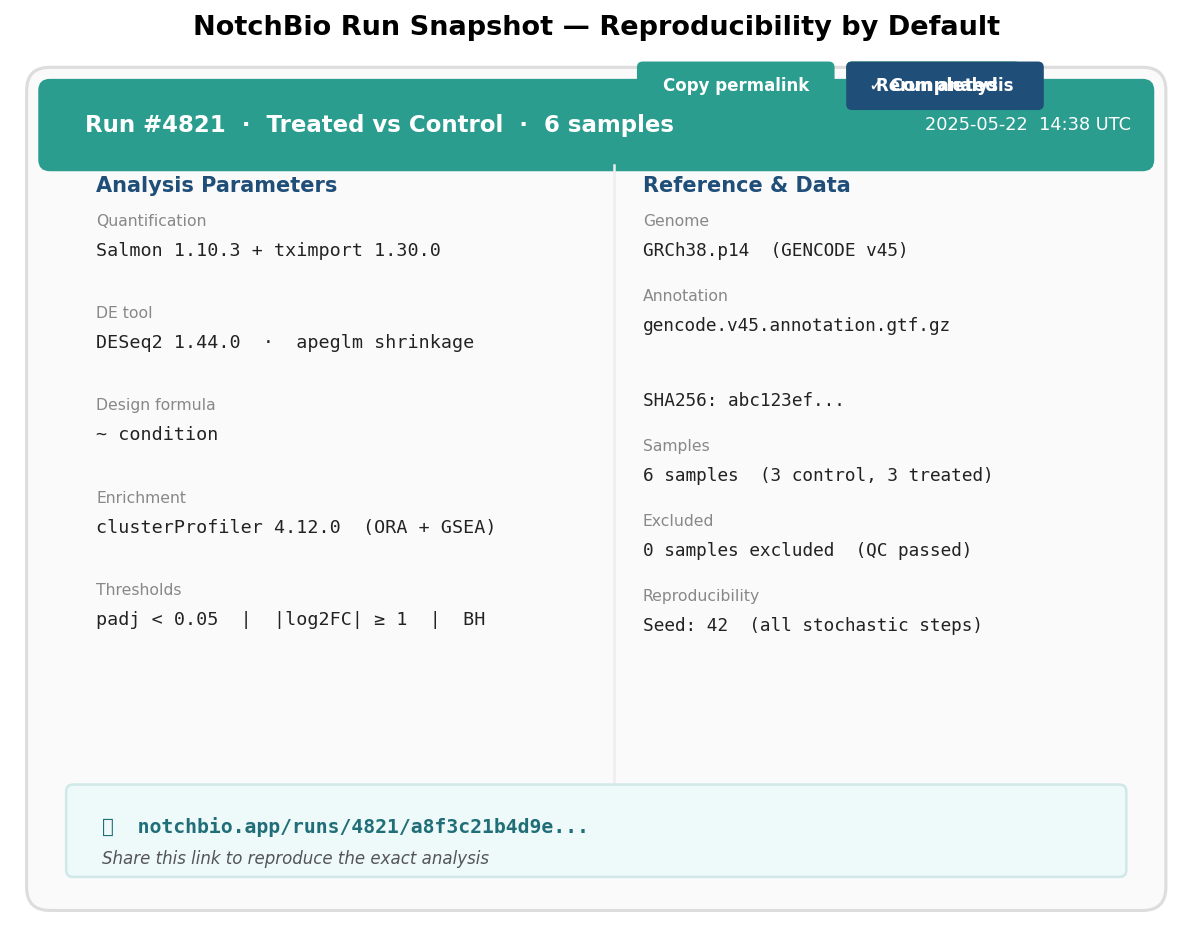Click the Quantification label

pos(151,220)
